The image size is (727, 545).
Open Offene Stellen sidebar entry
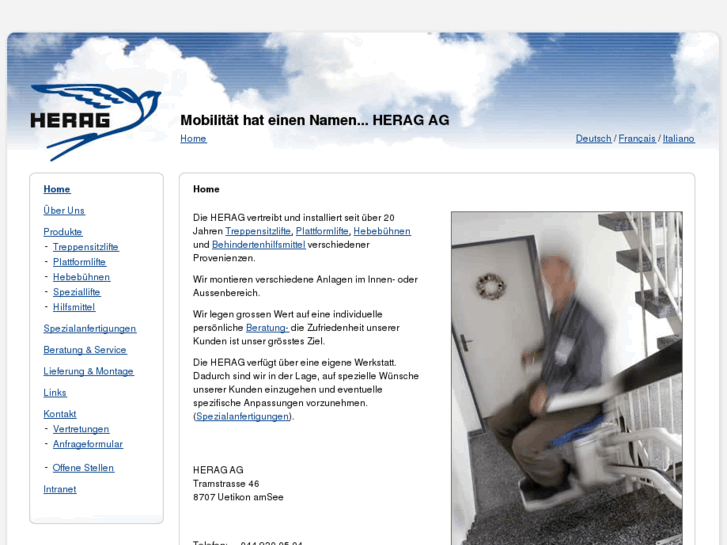(x=83, y=468)
